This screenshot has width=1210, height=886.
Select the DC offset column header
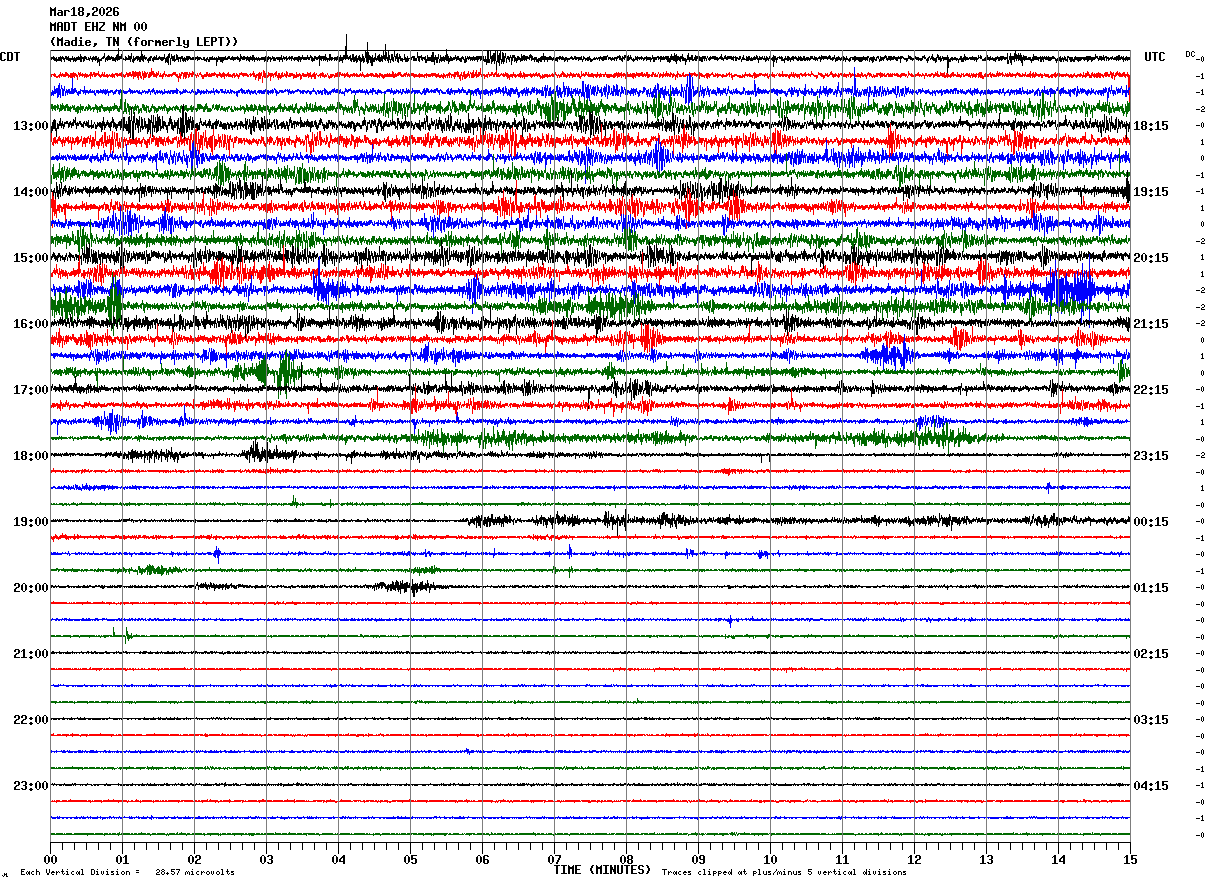click(1190, 54)
